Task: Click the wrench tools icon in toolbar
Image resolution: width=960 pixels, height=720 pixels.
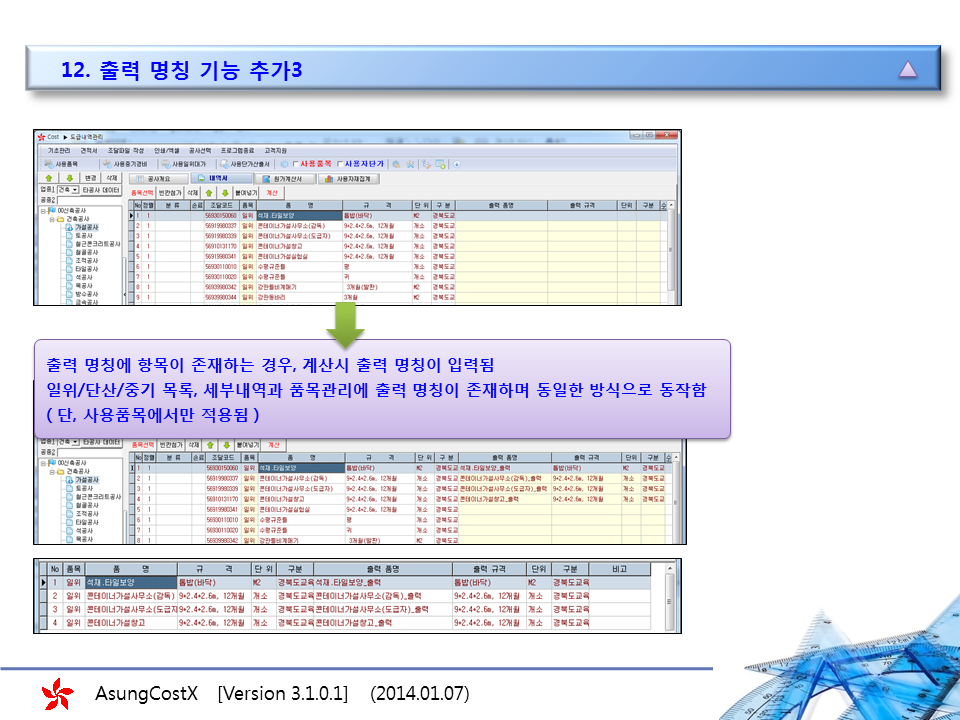Action: 411,164
